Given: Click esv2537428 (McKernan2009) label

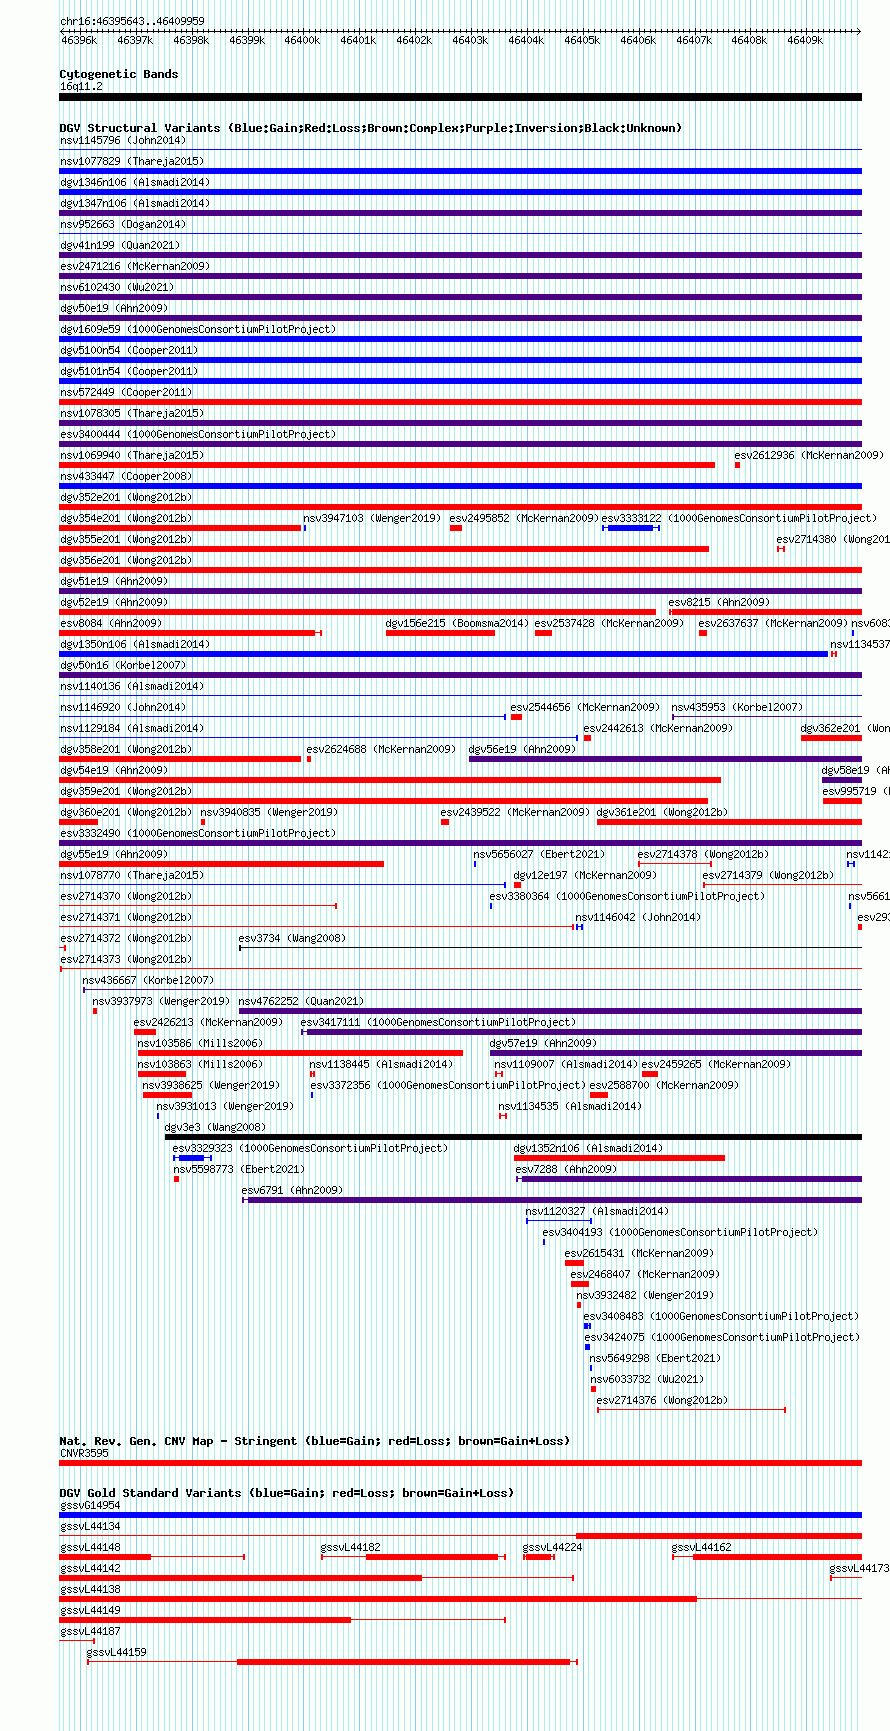Looking at the screenshot, I should tap(609, 623).
